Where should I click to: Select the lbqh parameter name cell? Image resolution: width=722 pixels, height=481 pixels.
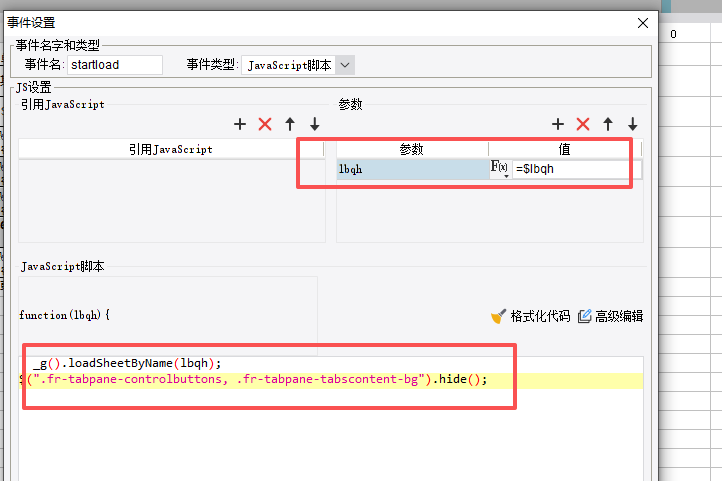click(x=413, y=169)
